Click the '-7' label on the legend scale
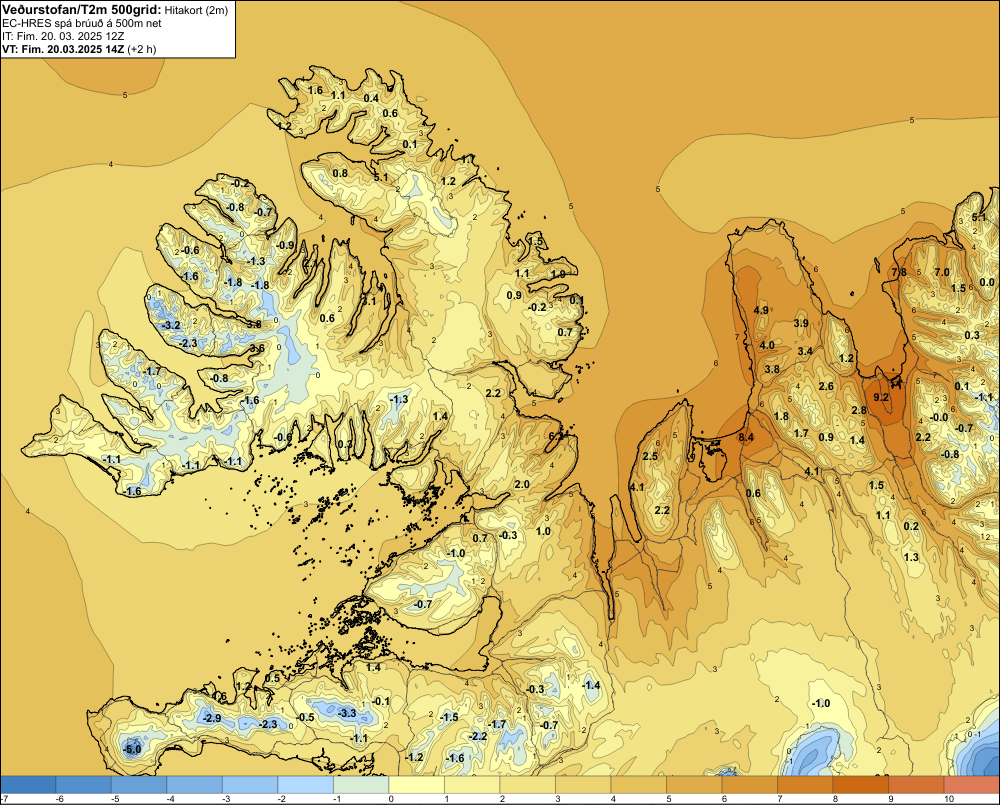 [x=4, y=799]
